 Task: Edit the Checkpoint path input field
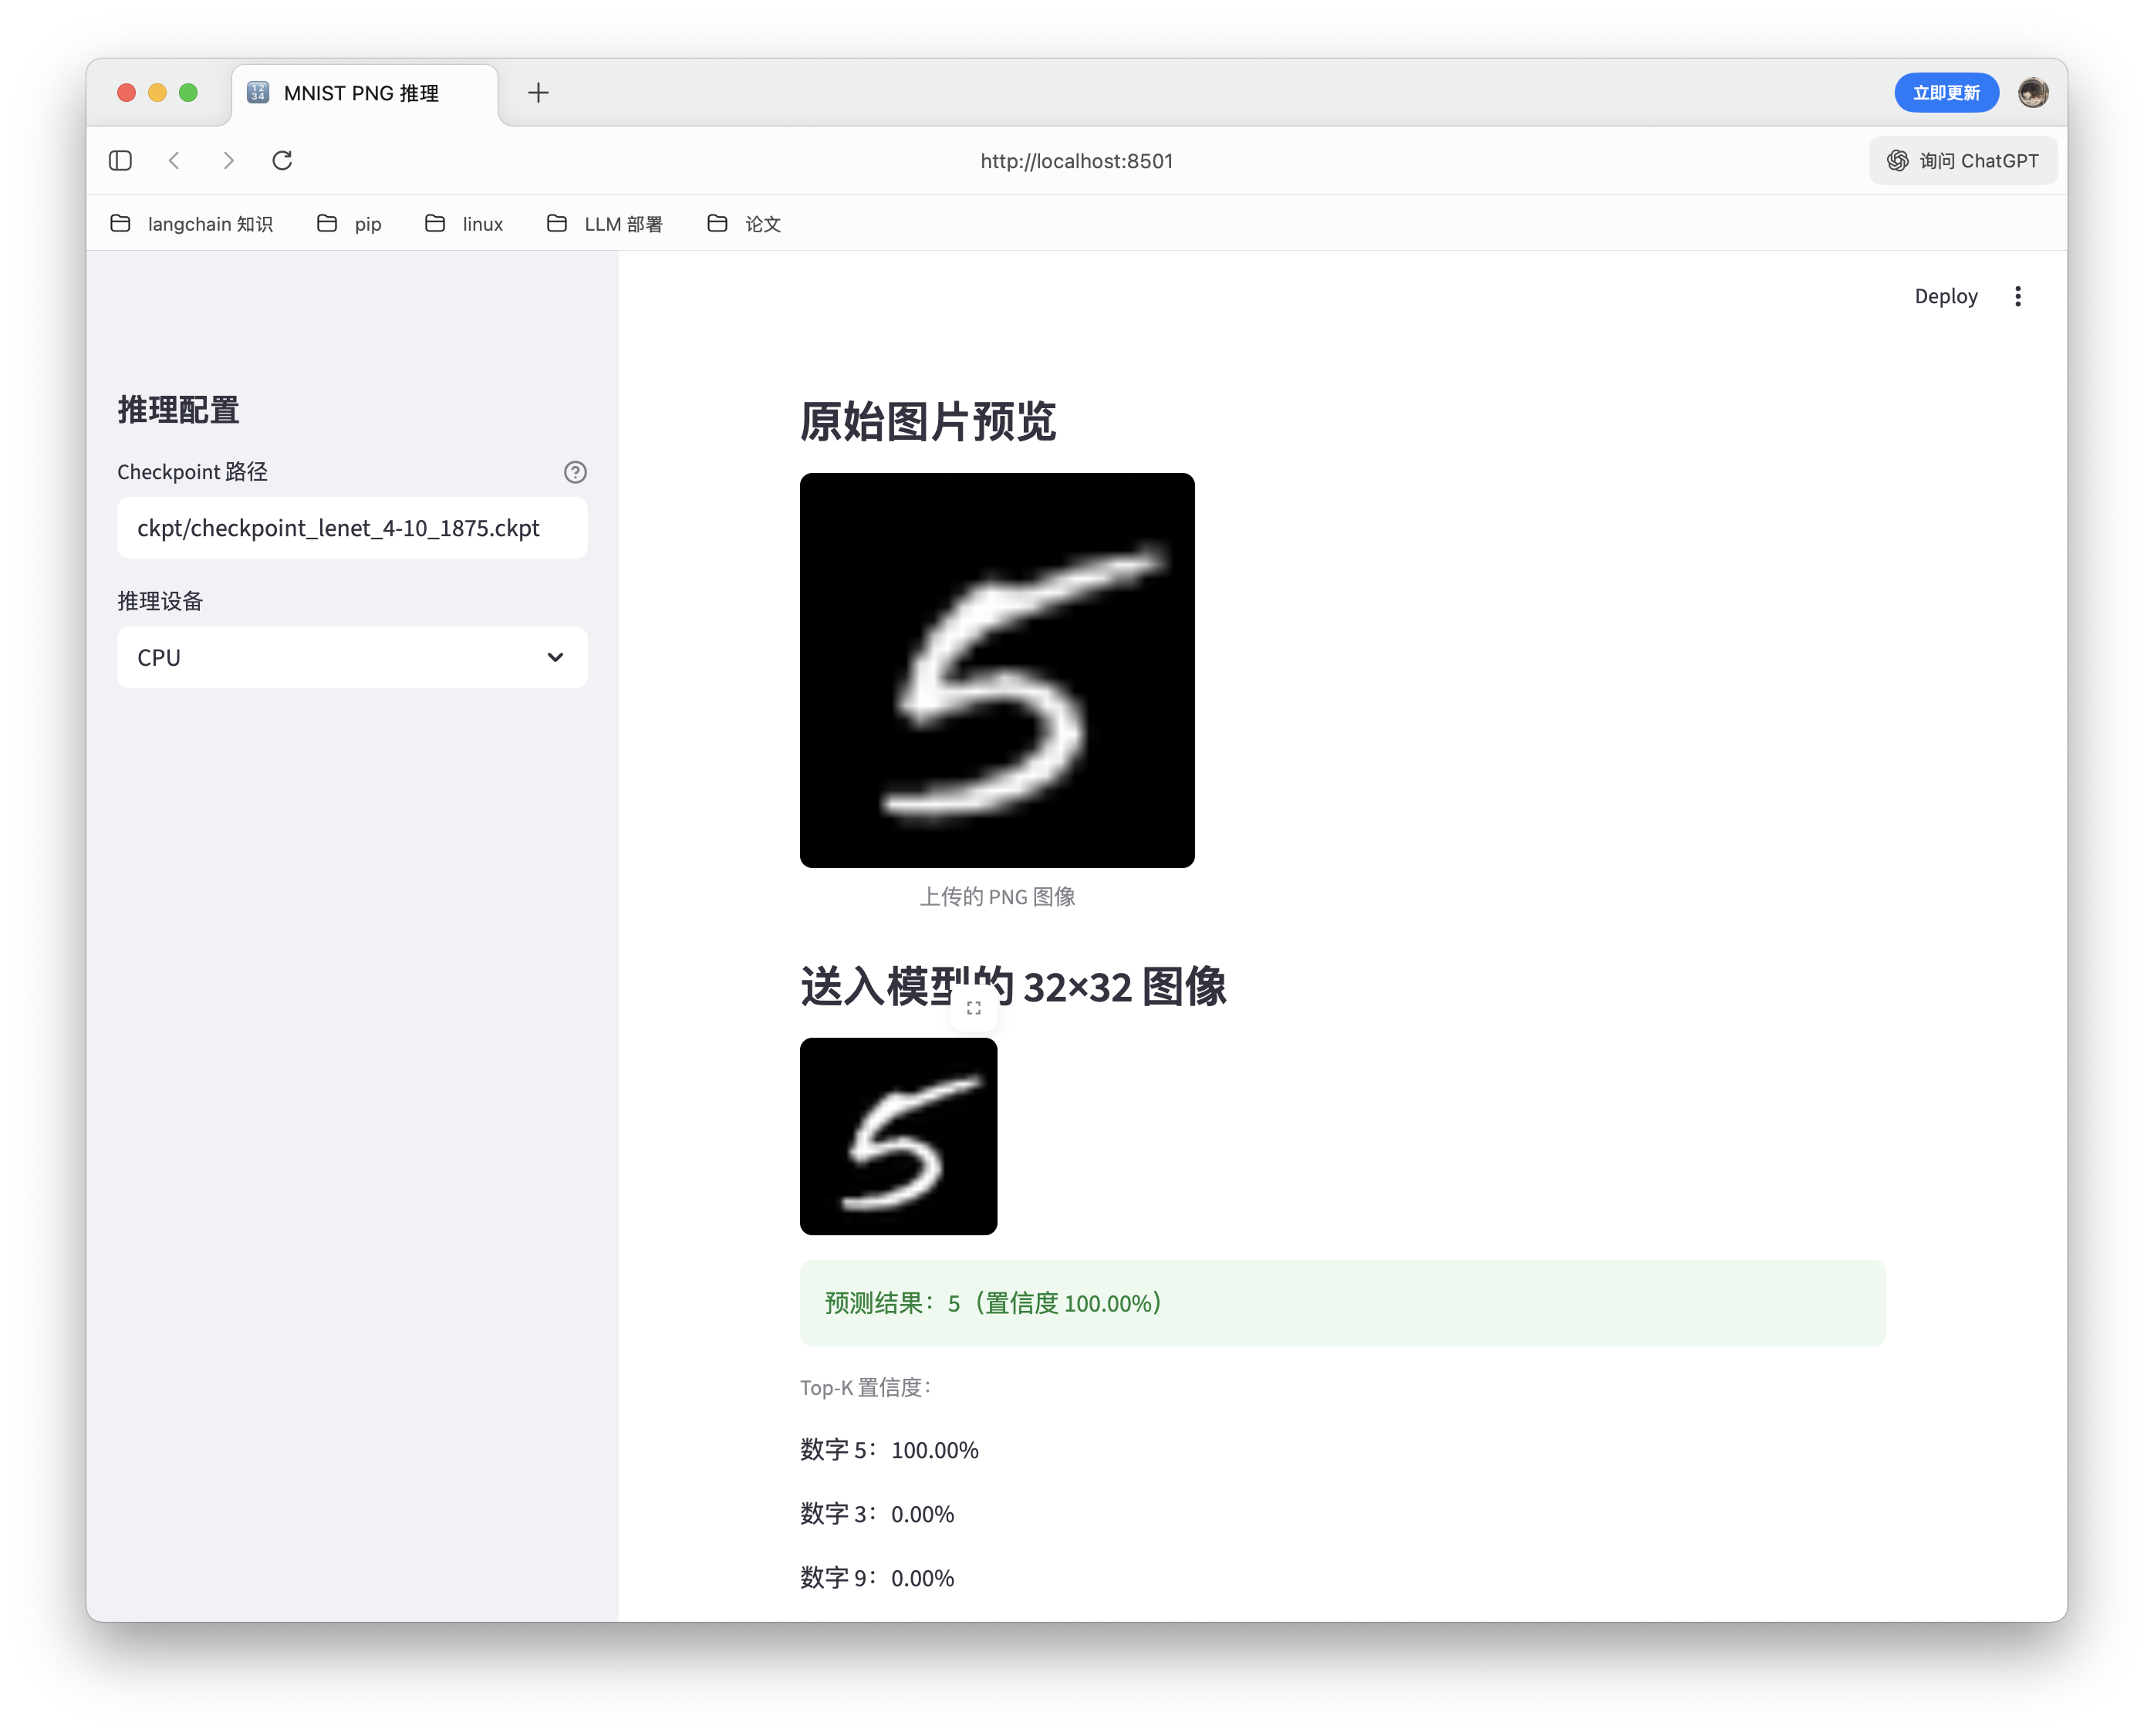pyautogui.click(x=352, y=528)
